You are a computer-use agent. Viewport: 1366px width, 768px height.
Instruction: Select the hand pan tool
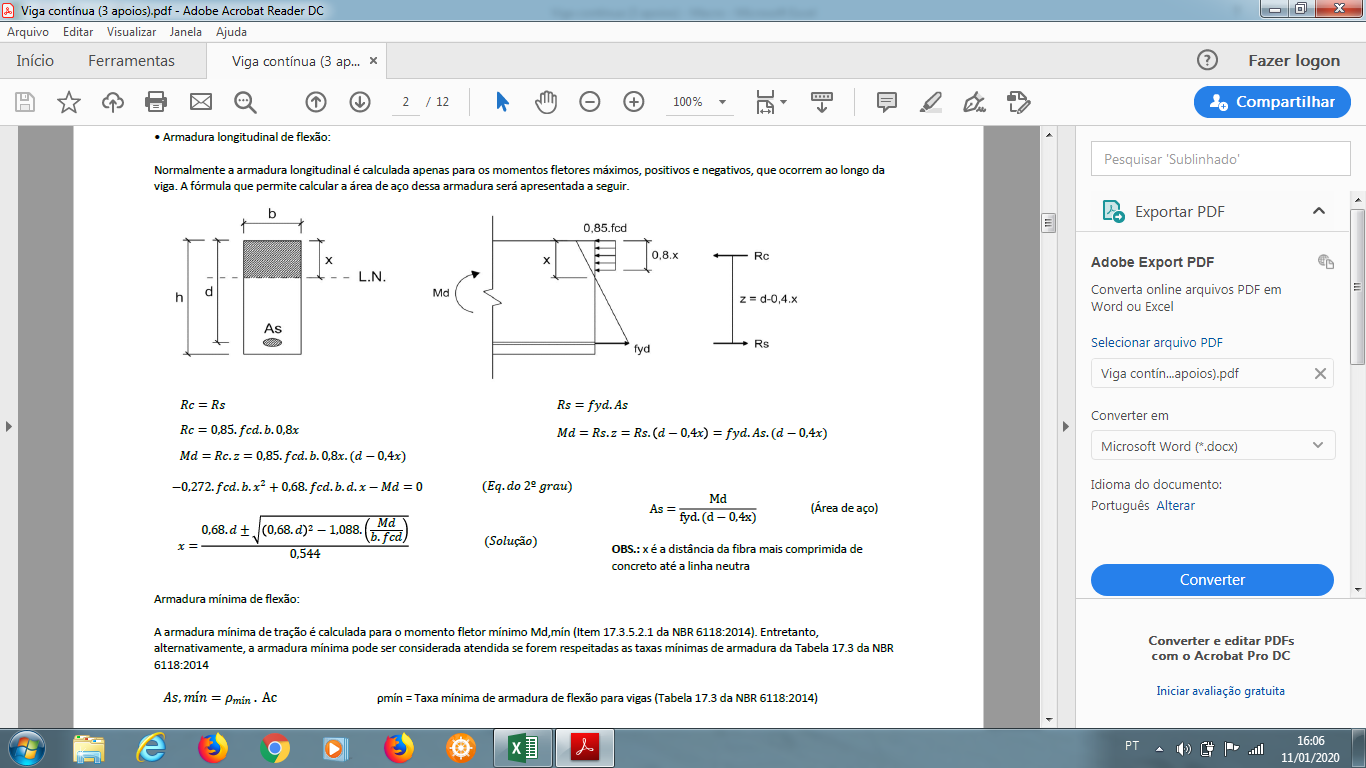pos(546,102)
